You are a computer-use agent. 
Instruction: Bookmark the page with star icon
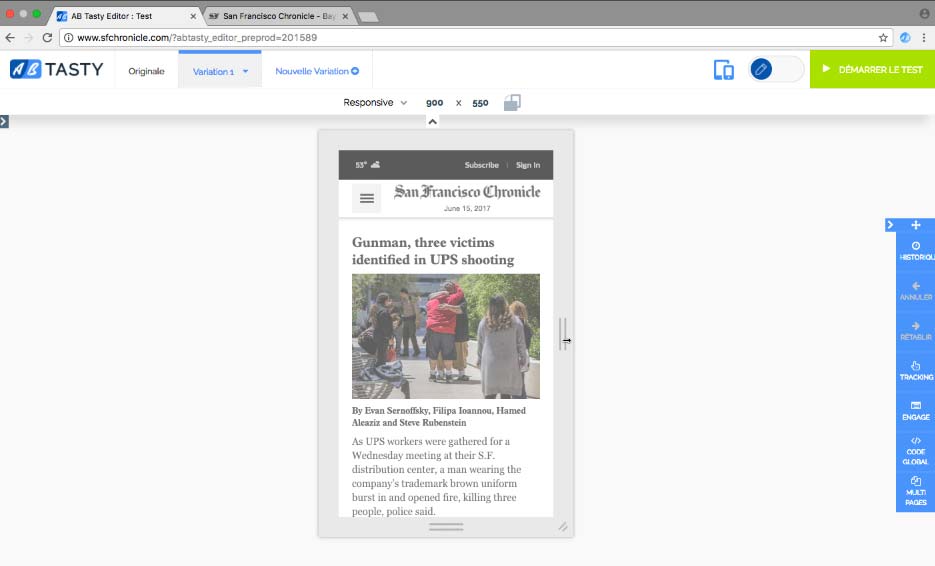pos(883,38)
